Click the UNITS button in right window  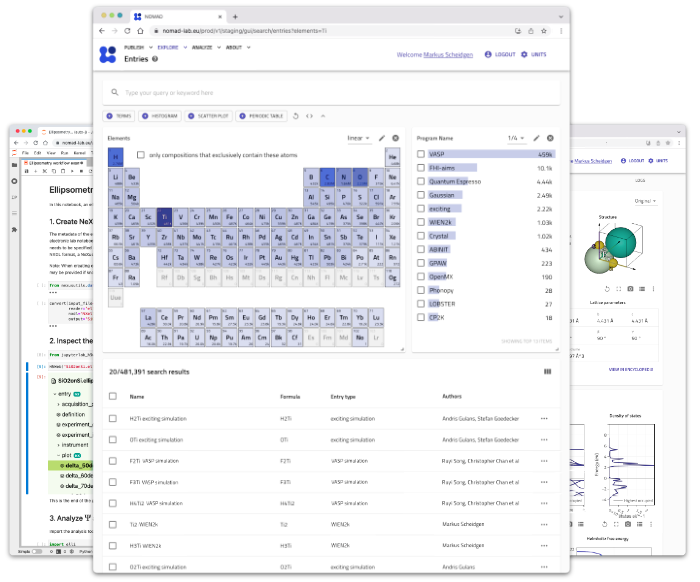click(x=658, y=161)
